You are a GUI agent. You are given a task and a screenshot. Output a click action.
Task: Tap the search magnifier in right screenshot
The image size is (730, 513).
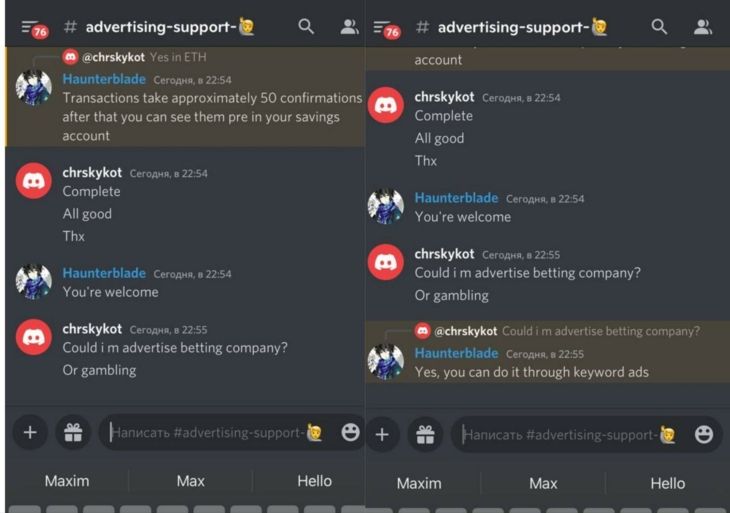pyautogui.click(x=659, y=27)
